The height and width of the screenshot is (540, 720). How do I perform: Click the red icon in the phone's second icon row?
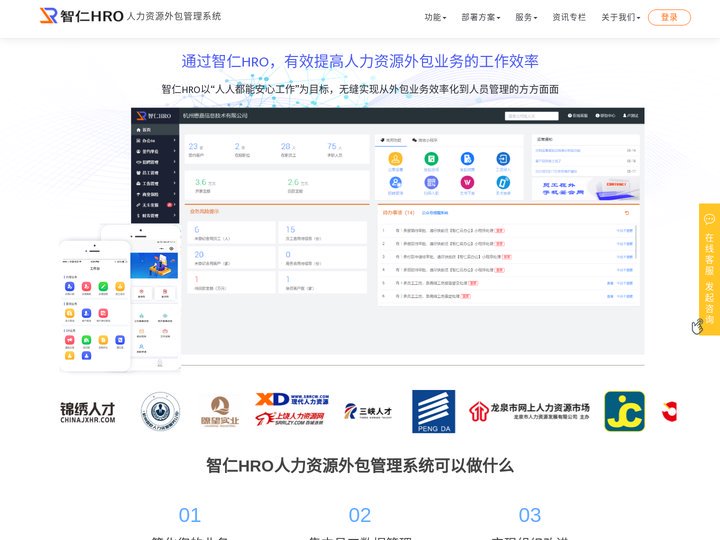click(x=103, y=314)
